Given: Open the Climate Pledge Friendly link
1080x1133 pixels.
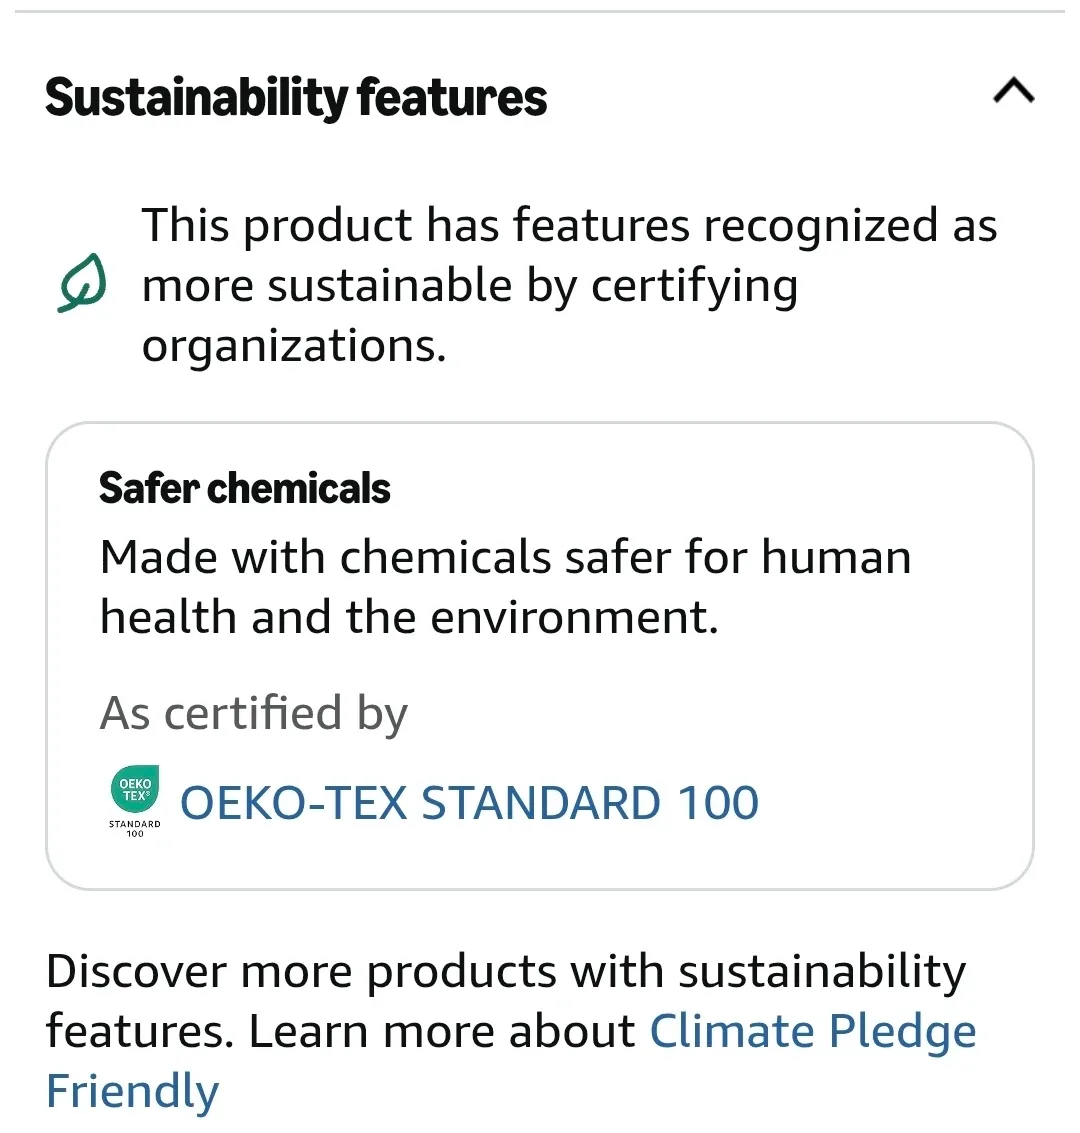Looking at the screenshot, I should pos(812,1032).
